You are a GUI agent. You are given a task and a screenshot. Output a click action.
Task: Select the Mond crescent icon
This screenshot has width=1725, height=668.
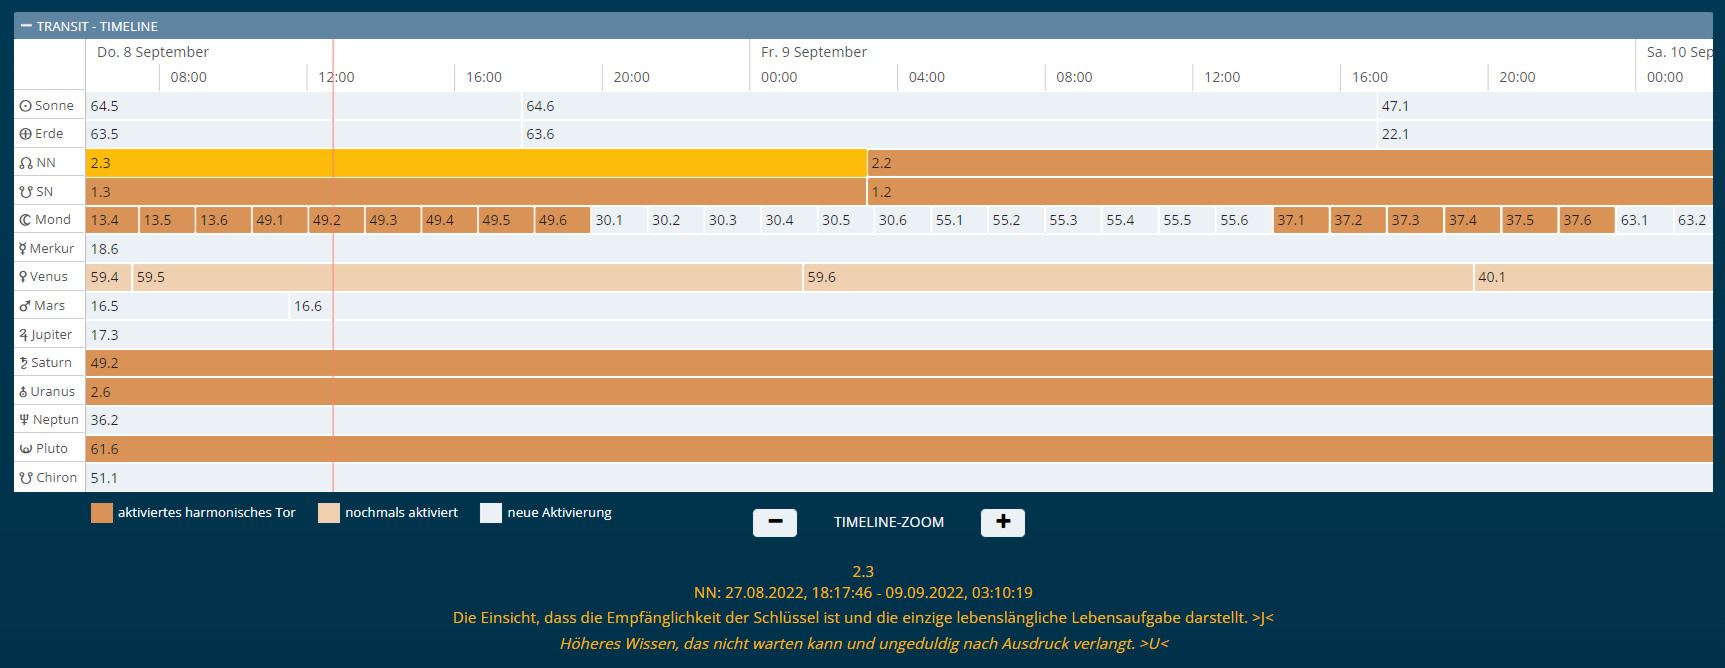point(25,220)
